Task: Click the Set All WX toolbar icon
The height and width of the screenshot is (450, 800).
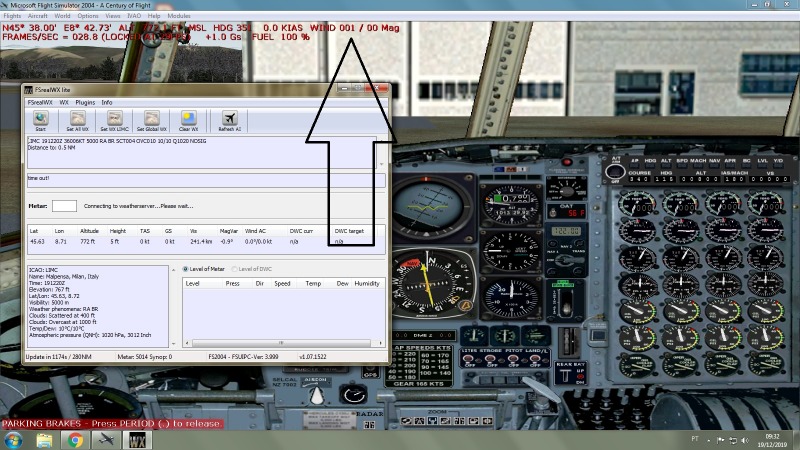Action: tap(78, 118)
